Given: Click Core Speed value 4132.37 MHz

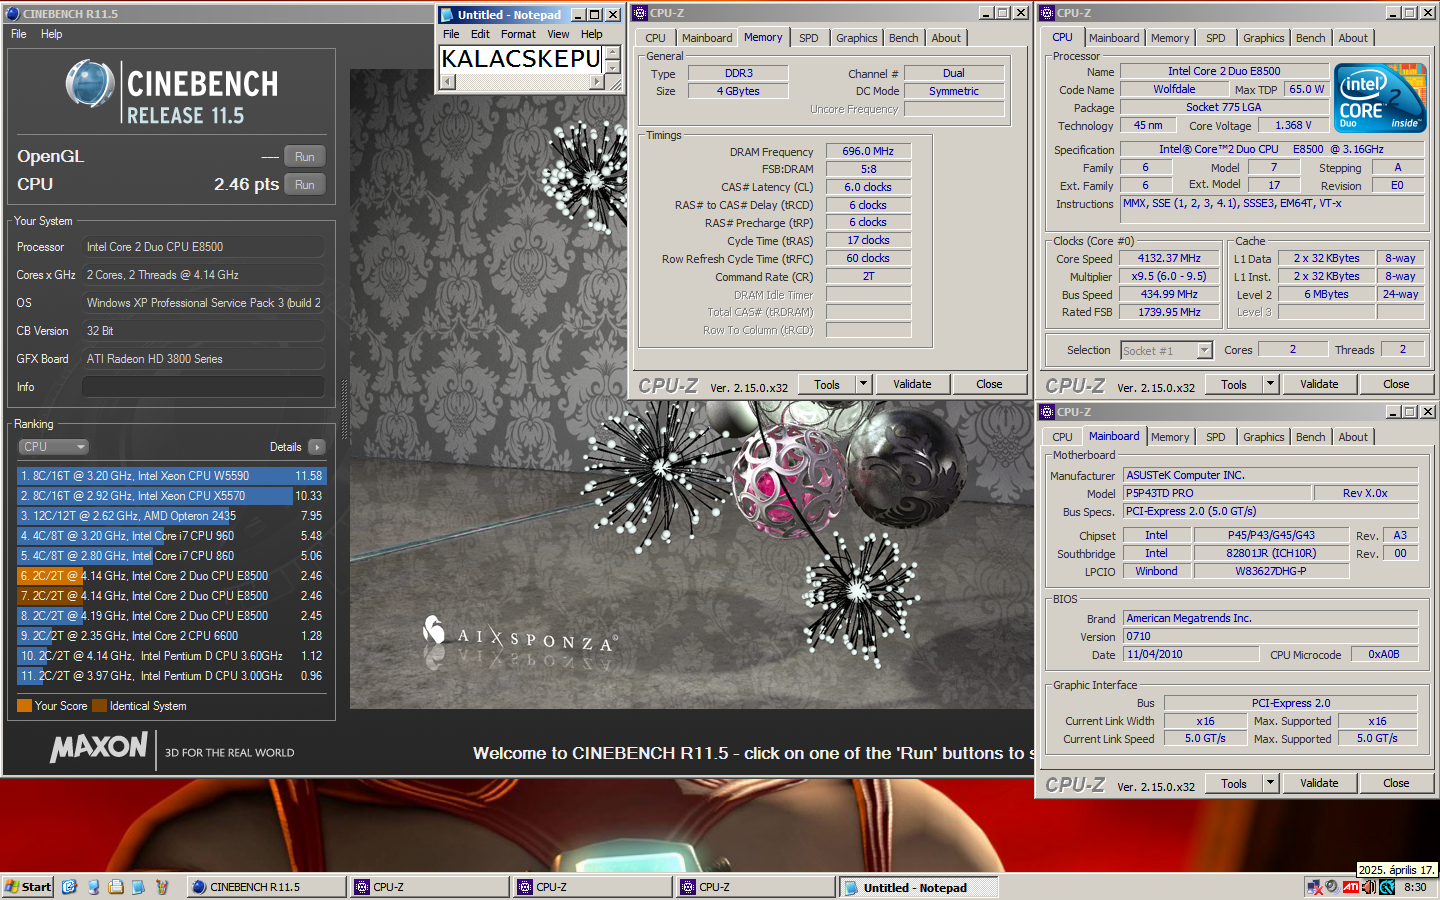Looking at the screenshot, I should (x=1169, y=258).
